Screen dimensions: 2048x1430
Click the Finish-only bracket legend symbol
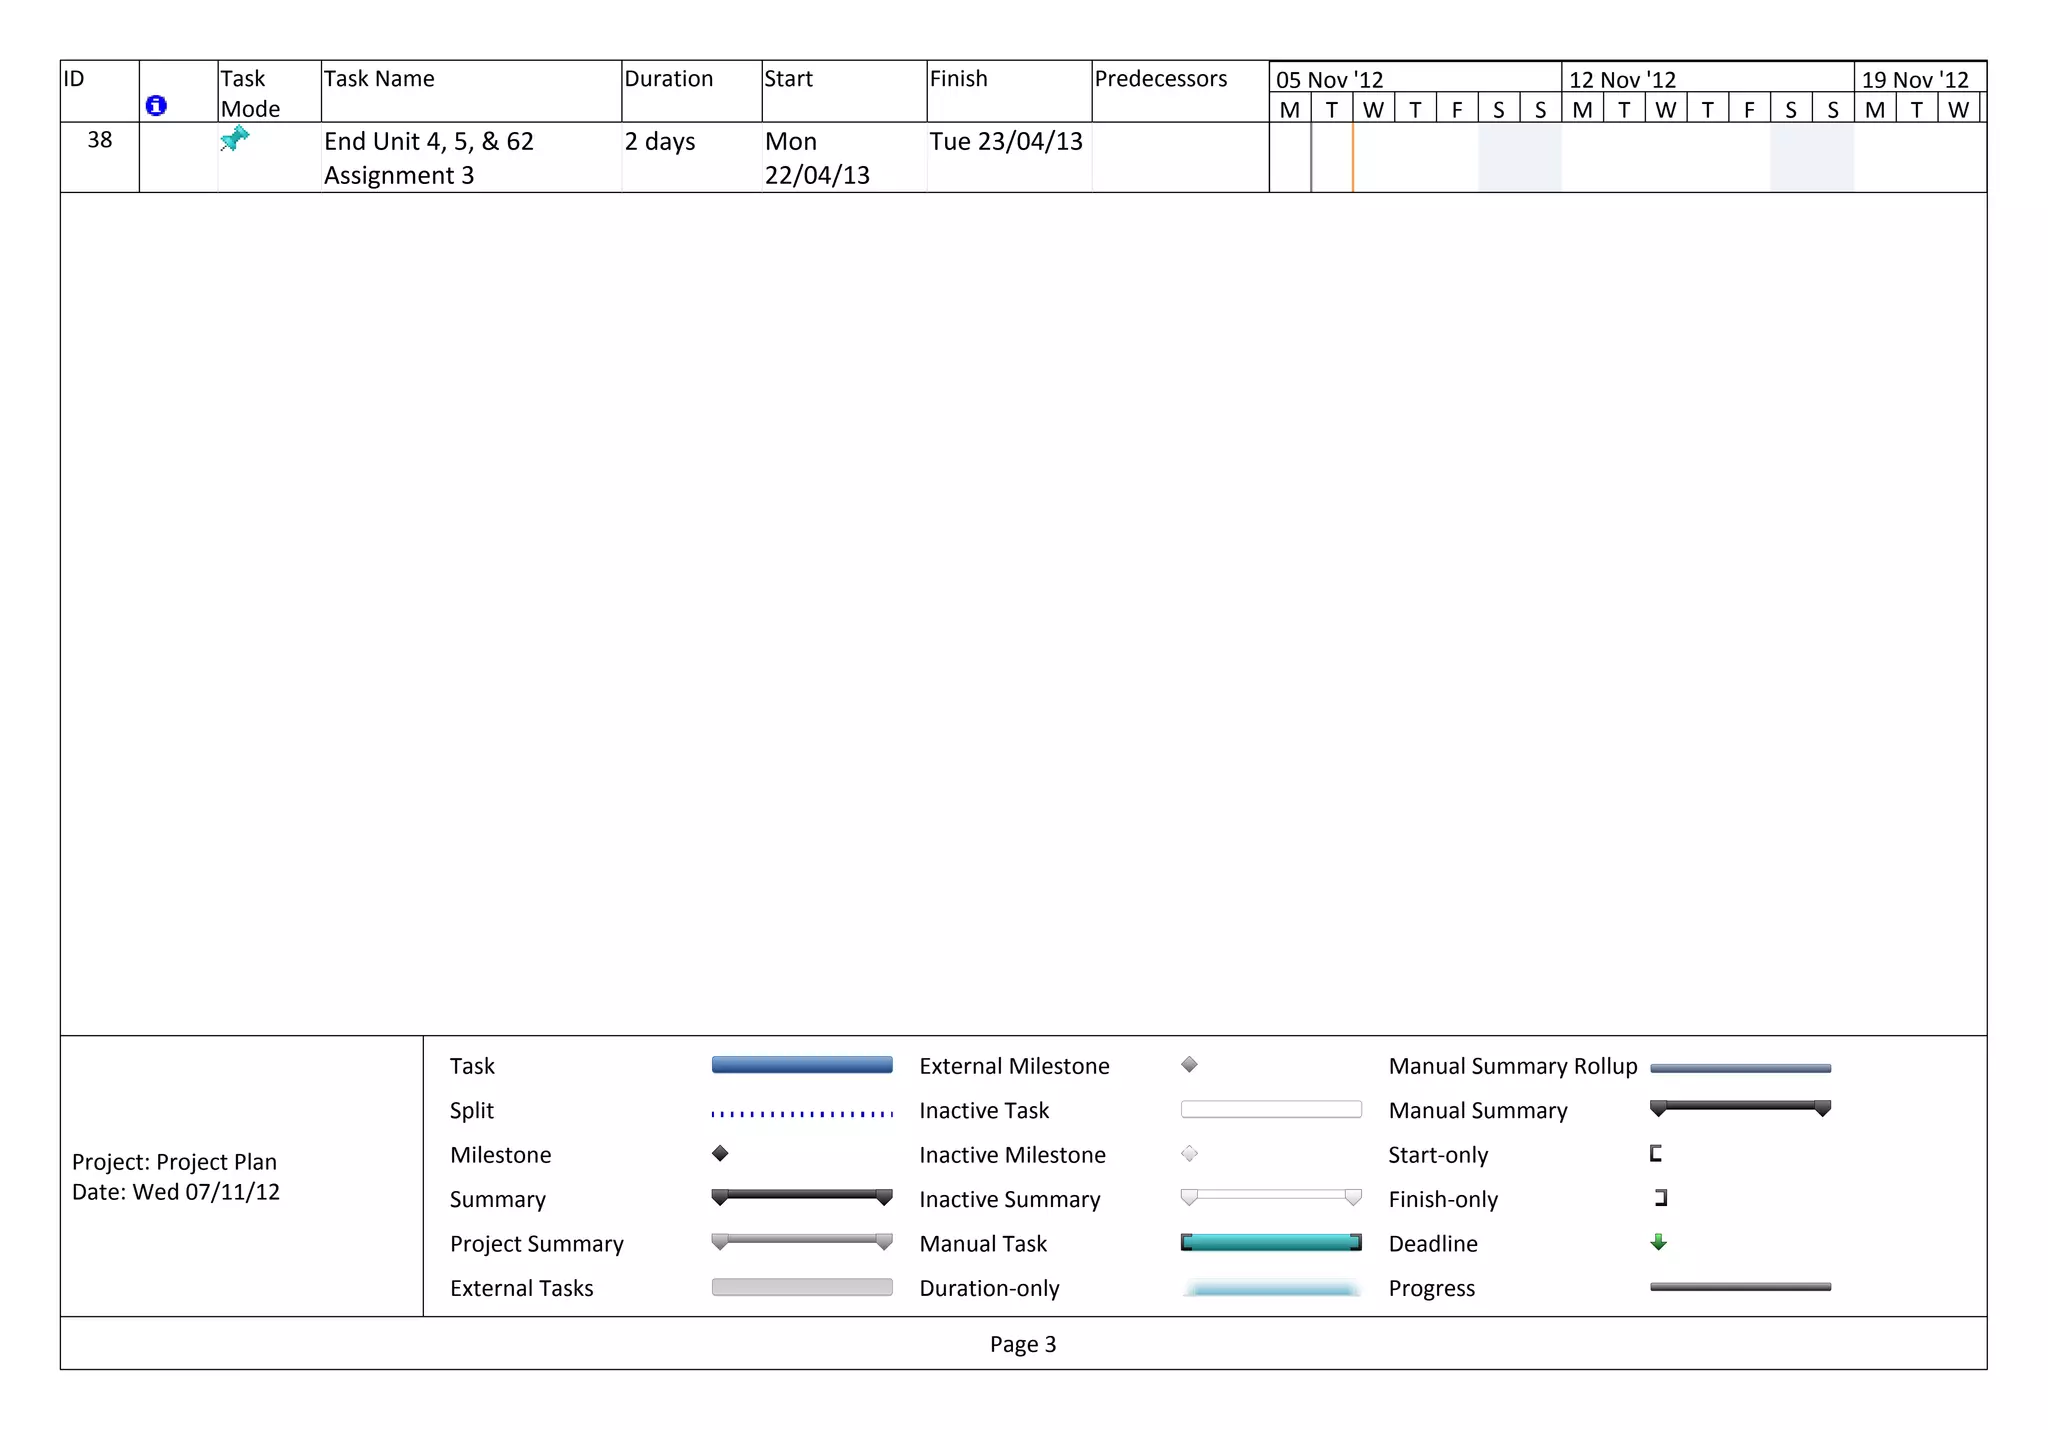(1661, 1197)
